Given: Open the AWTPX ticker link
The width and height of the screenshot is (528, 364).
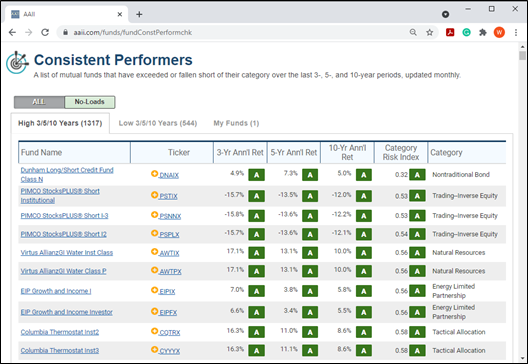Looking at the screenshot, I should coord(170,271).
